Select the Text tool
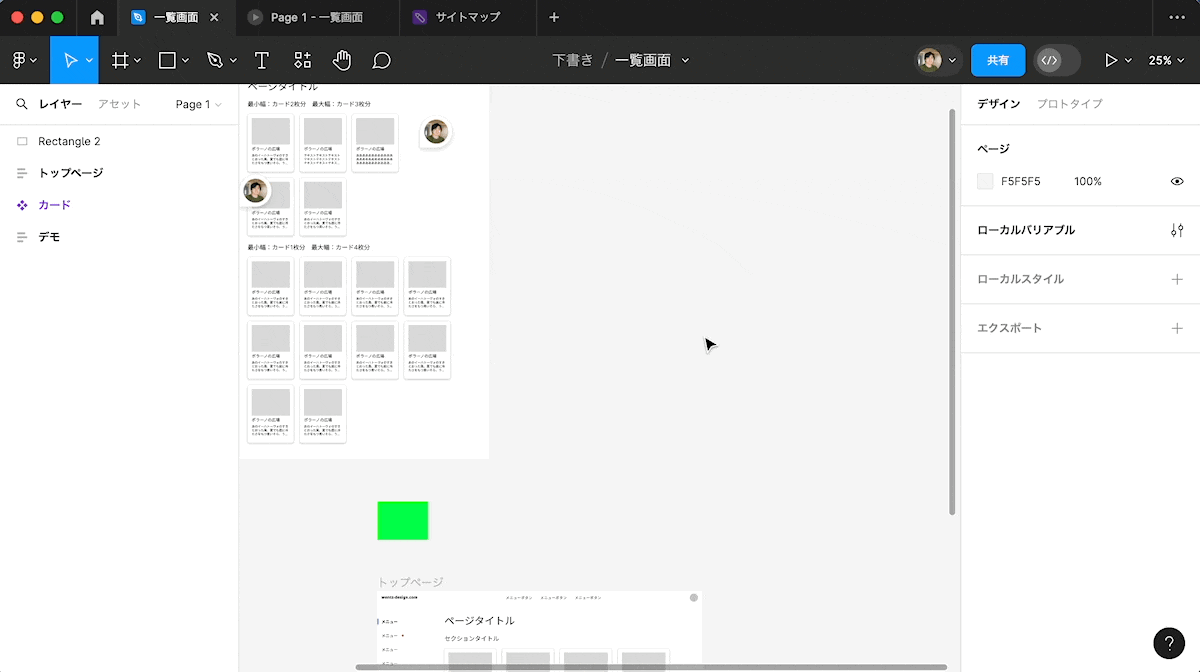 point(262,60)
